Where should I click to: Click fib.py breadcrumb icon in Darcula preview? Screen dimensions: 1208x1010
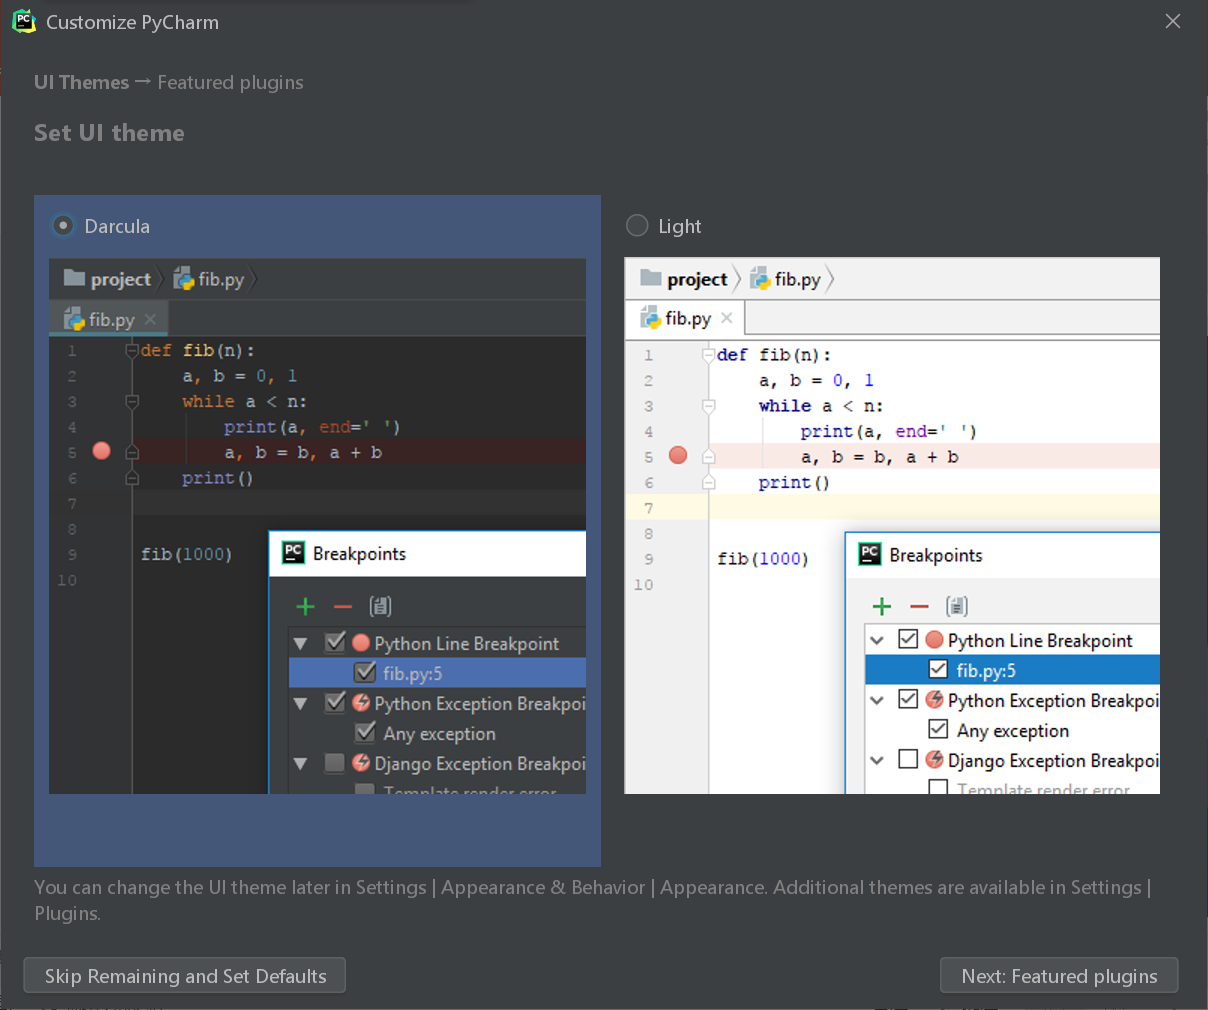point(184,278)
